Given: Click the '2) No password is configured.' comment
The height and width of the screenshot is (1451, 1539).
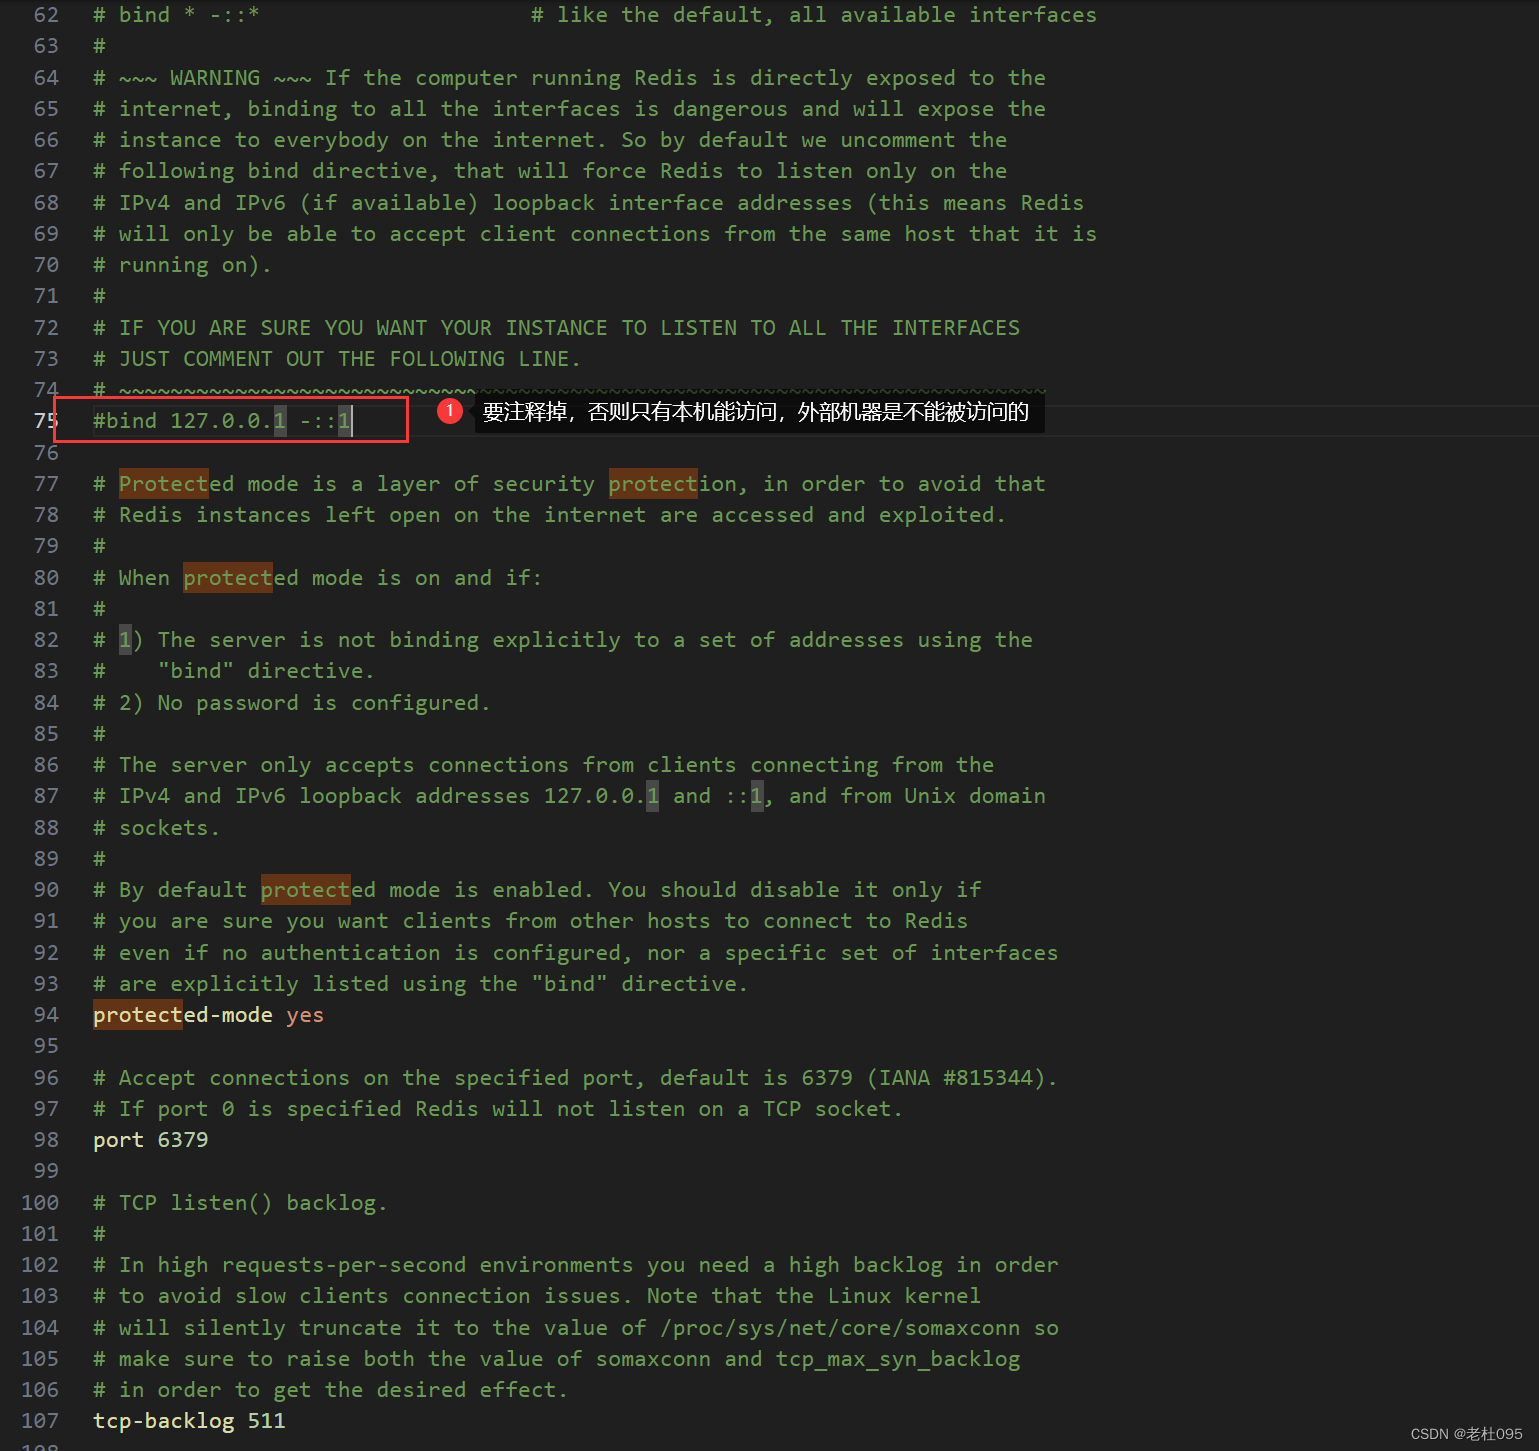Looking at the screenshot, I should pyautogui.click(x=292, y=703).
